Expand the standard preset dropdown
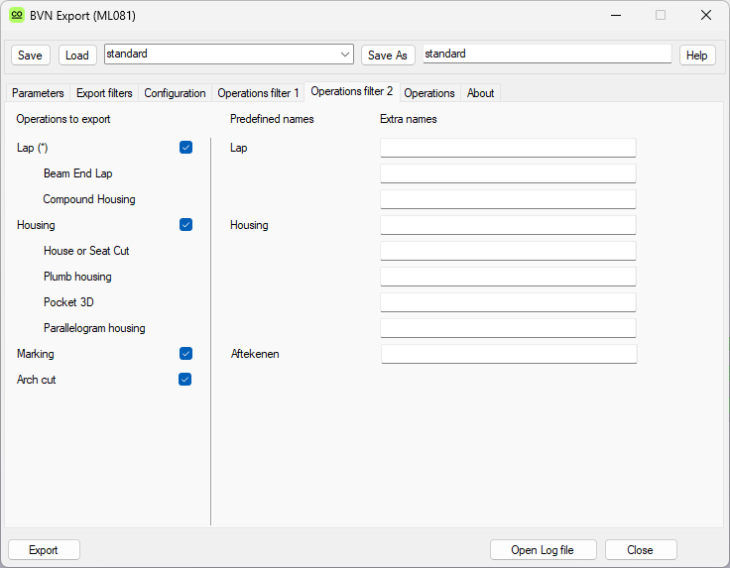Screen dimensions: 730x568 [x=345, y=54]
